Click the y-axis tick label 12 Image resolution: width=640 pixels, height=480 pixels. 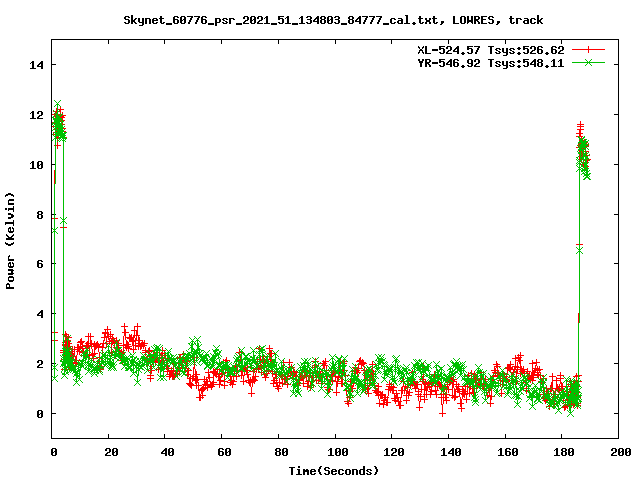pyautogui.click(x=37, y=115)
